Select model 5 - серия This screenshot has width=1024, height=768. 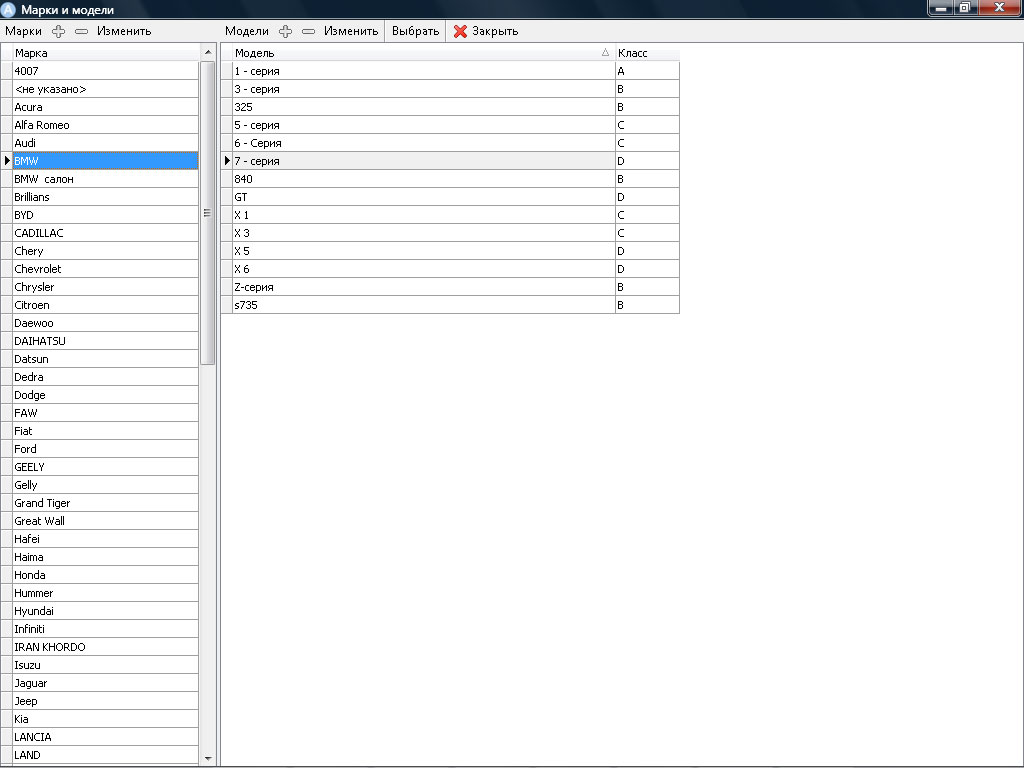423,125
